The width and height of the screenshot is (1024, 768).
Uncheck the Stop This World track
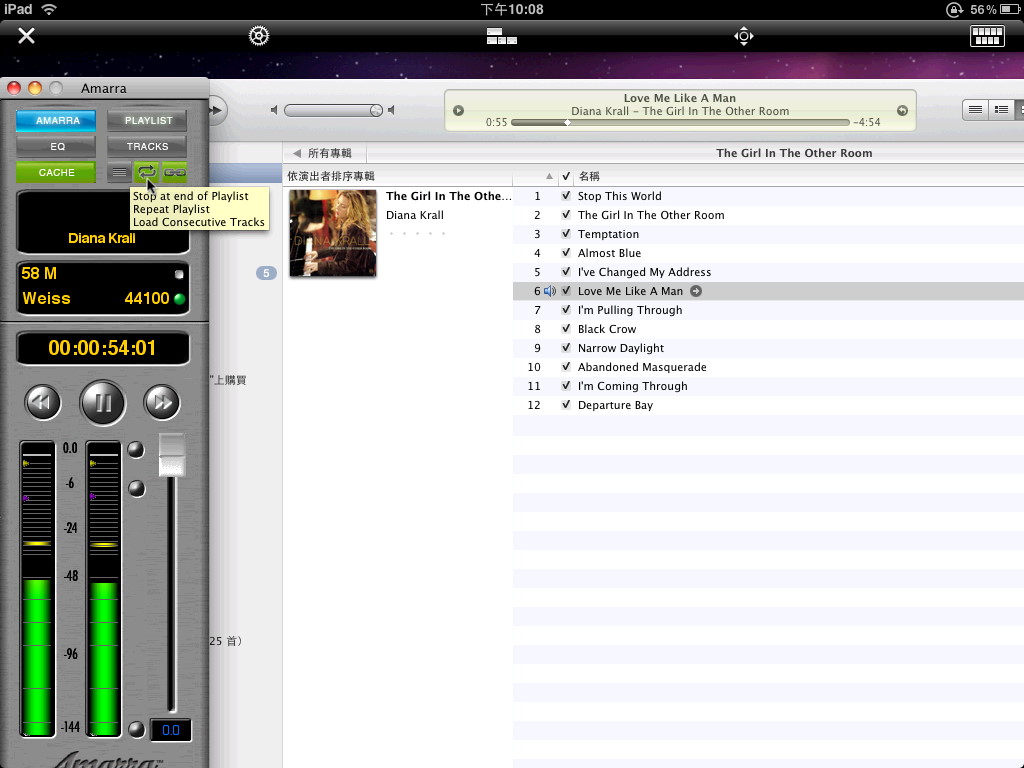pos(566,196)
